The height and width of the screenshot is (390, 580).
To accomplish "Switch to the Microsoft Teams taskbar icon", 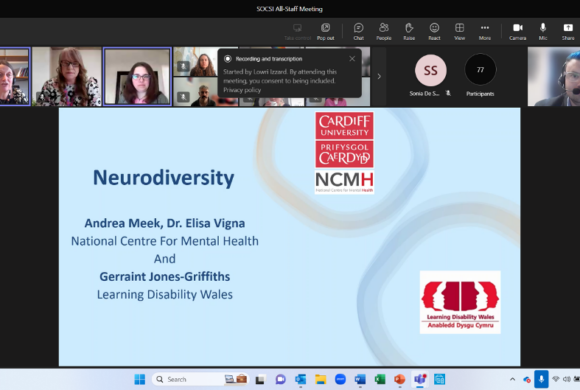I will pyautogui.click(x=420, y=379).
